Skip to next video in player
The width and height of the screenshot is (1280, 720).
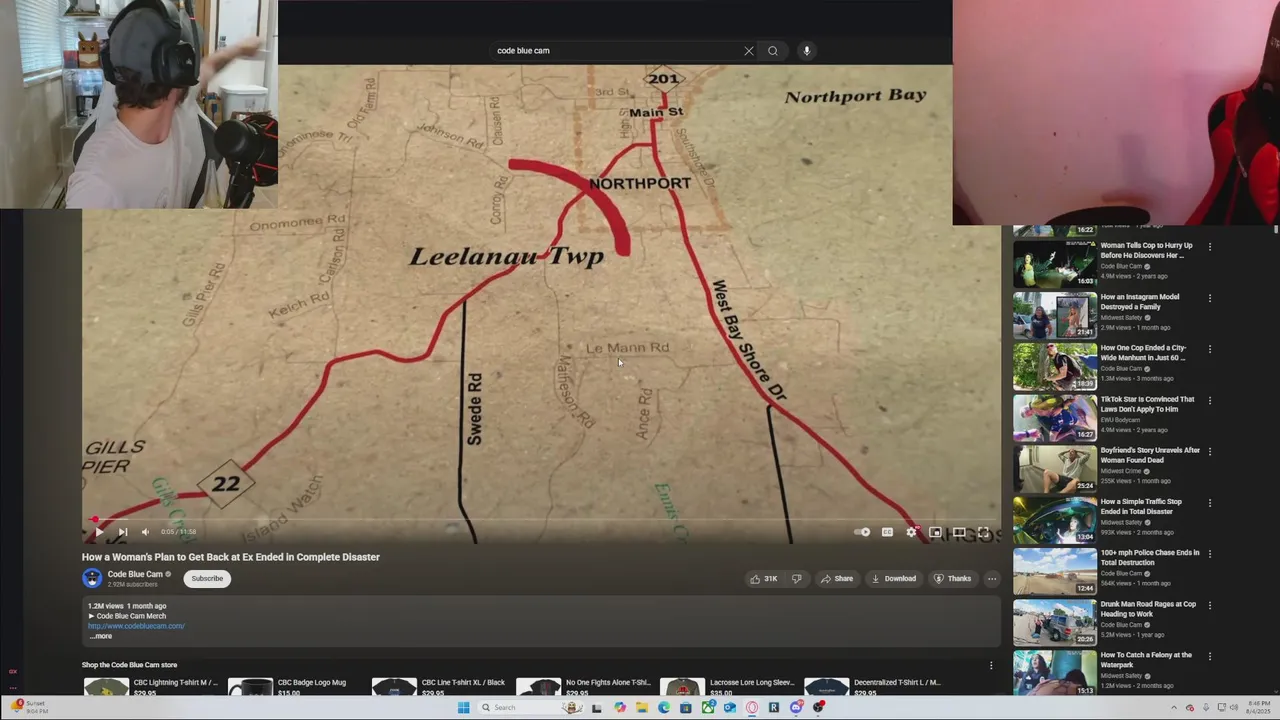tap(122, 532)
